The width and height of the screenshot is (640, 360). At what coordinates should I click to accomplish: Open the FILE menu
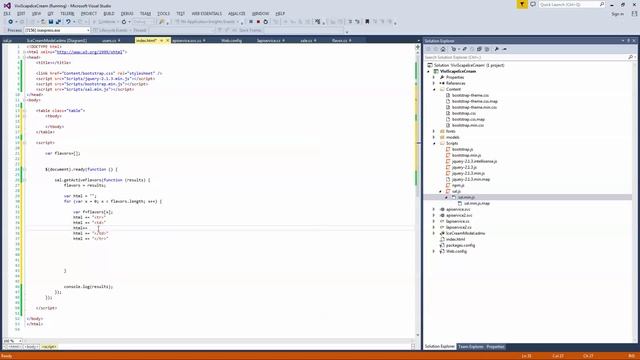pos(7,13)
